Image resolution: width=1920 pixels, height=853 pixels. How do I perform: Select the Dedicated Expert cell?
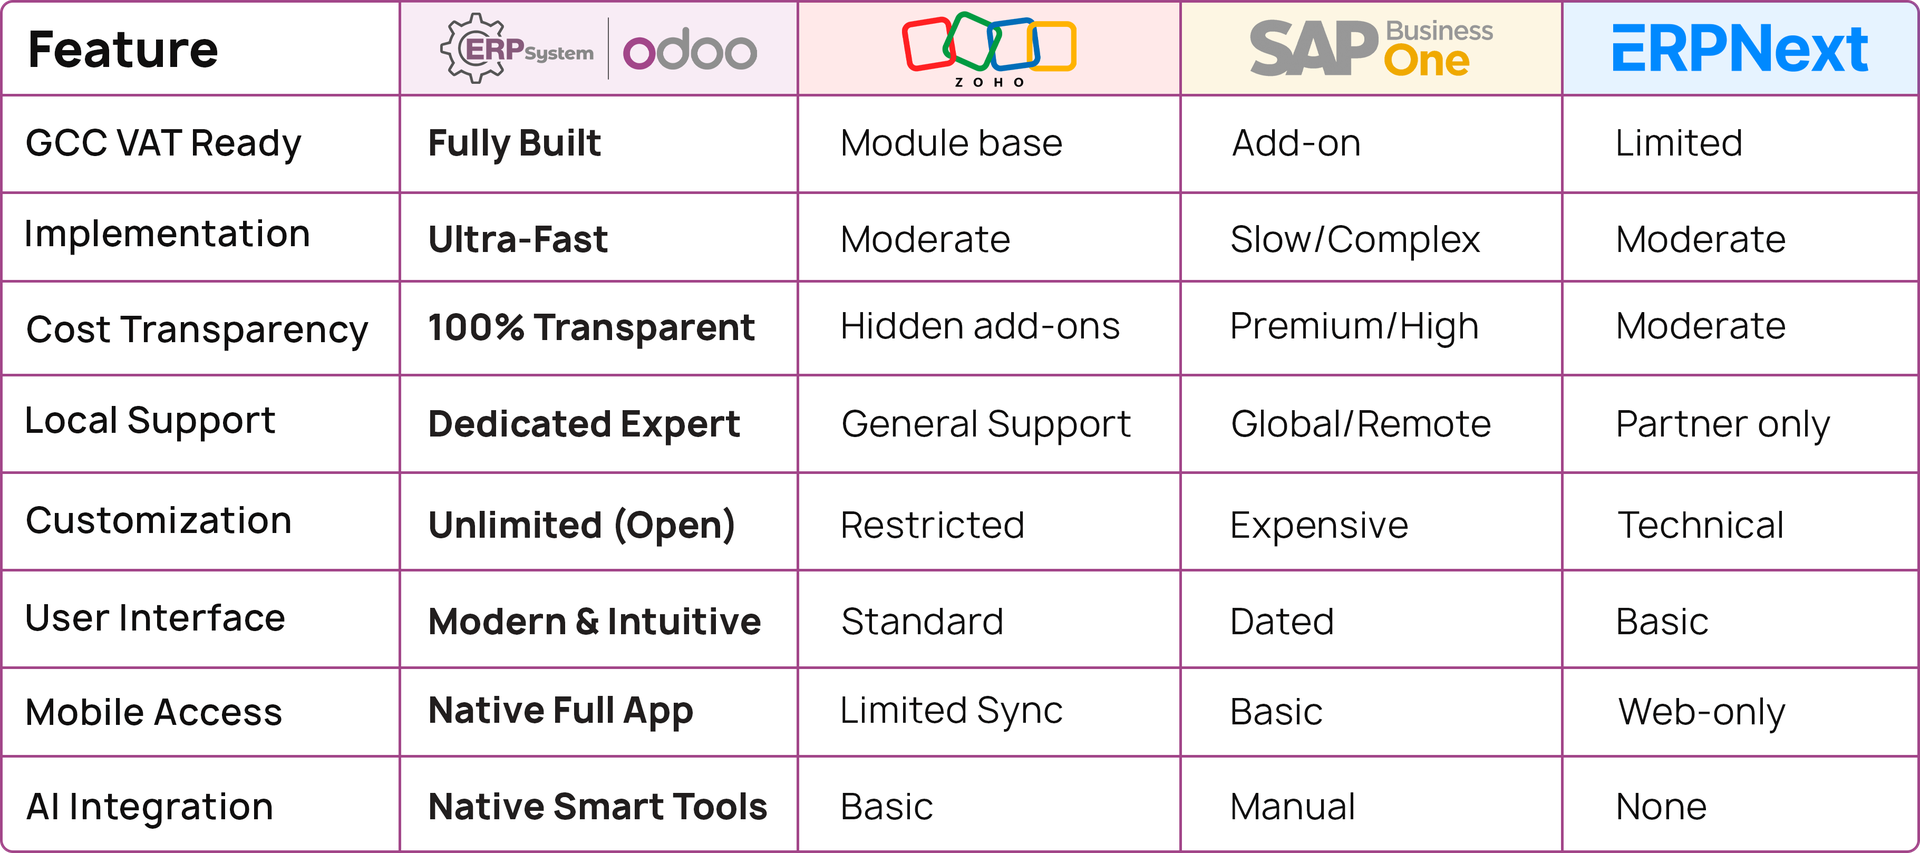point(584,424)
